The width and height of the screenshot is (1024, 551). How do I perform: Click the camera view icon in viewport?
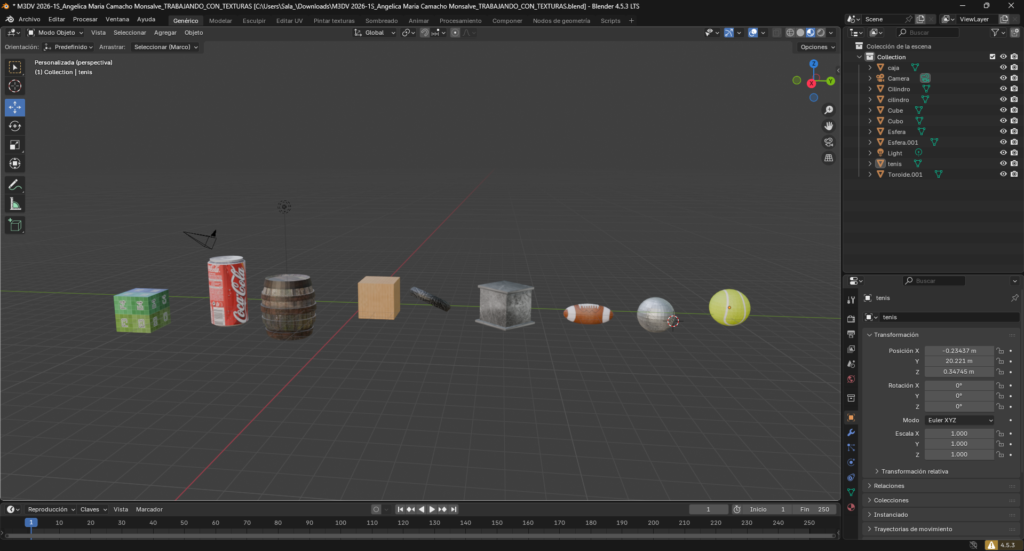tap(829, 142)
